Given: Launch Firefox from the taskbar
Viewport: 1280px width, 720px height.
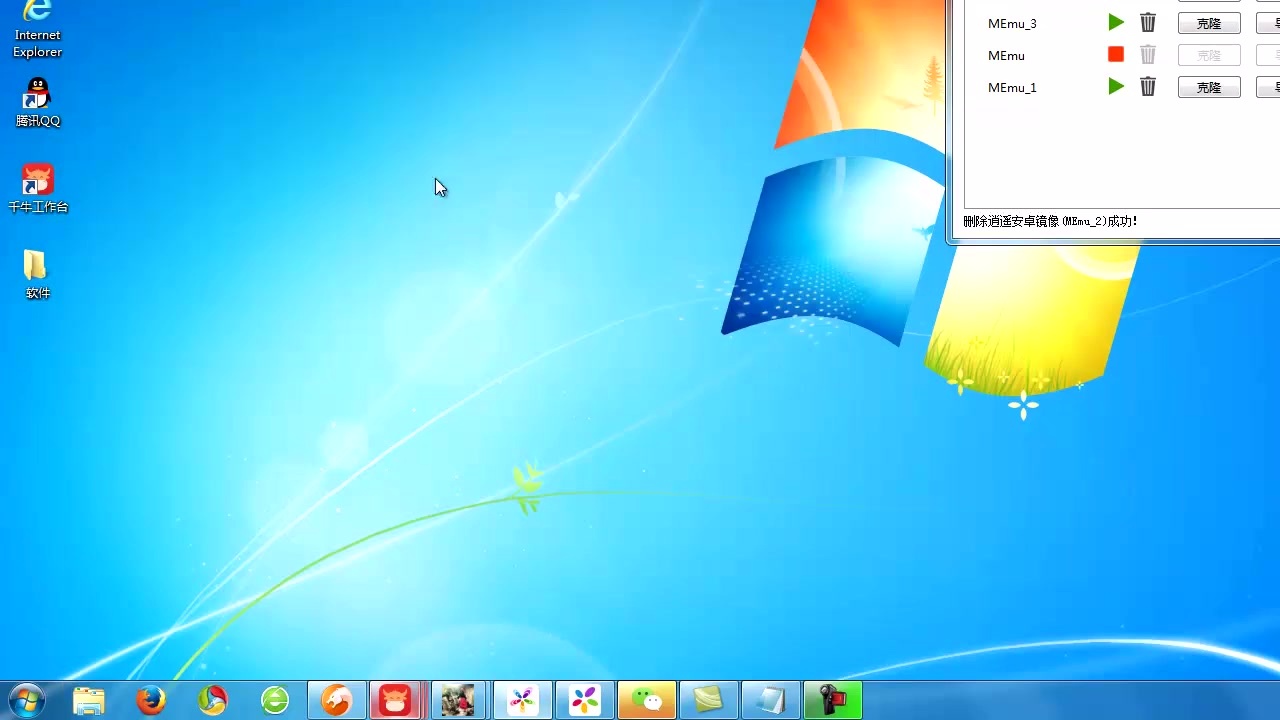Looking at the screenshot, I should pyautogui.click(x=151, y=700).
